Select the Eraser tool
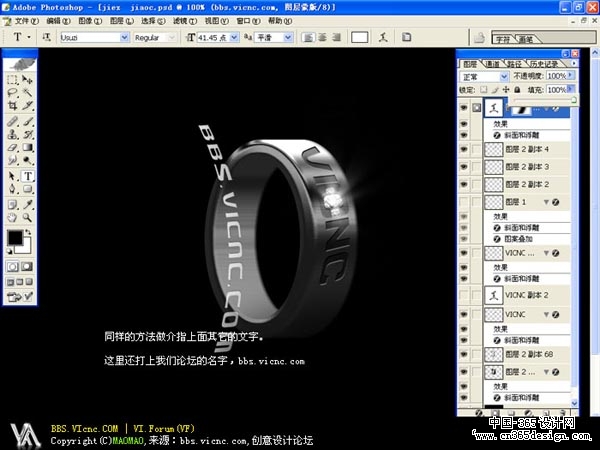Screen dimensions: 600x450 [13, 147]
